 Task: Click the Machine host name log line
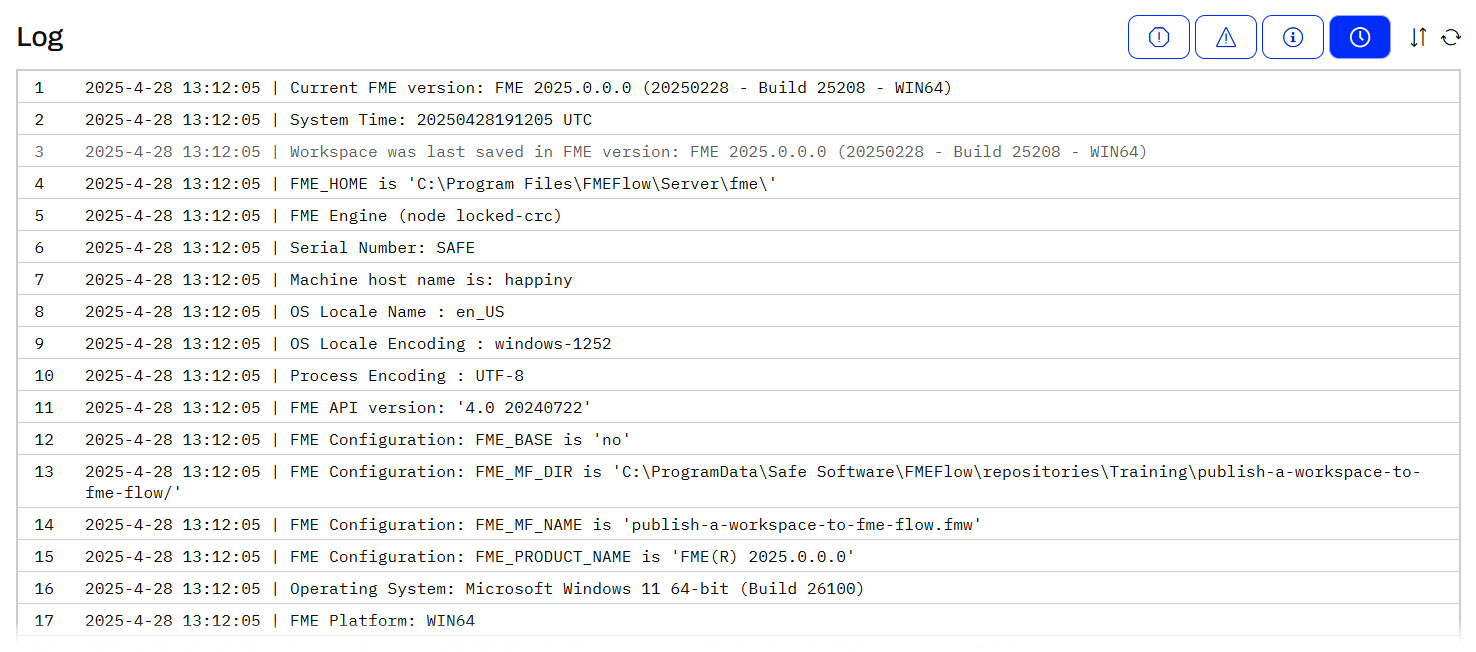click(431, 280)
